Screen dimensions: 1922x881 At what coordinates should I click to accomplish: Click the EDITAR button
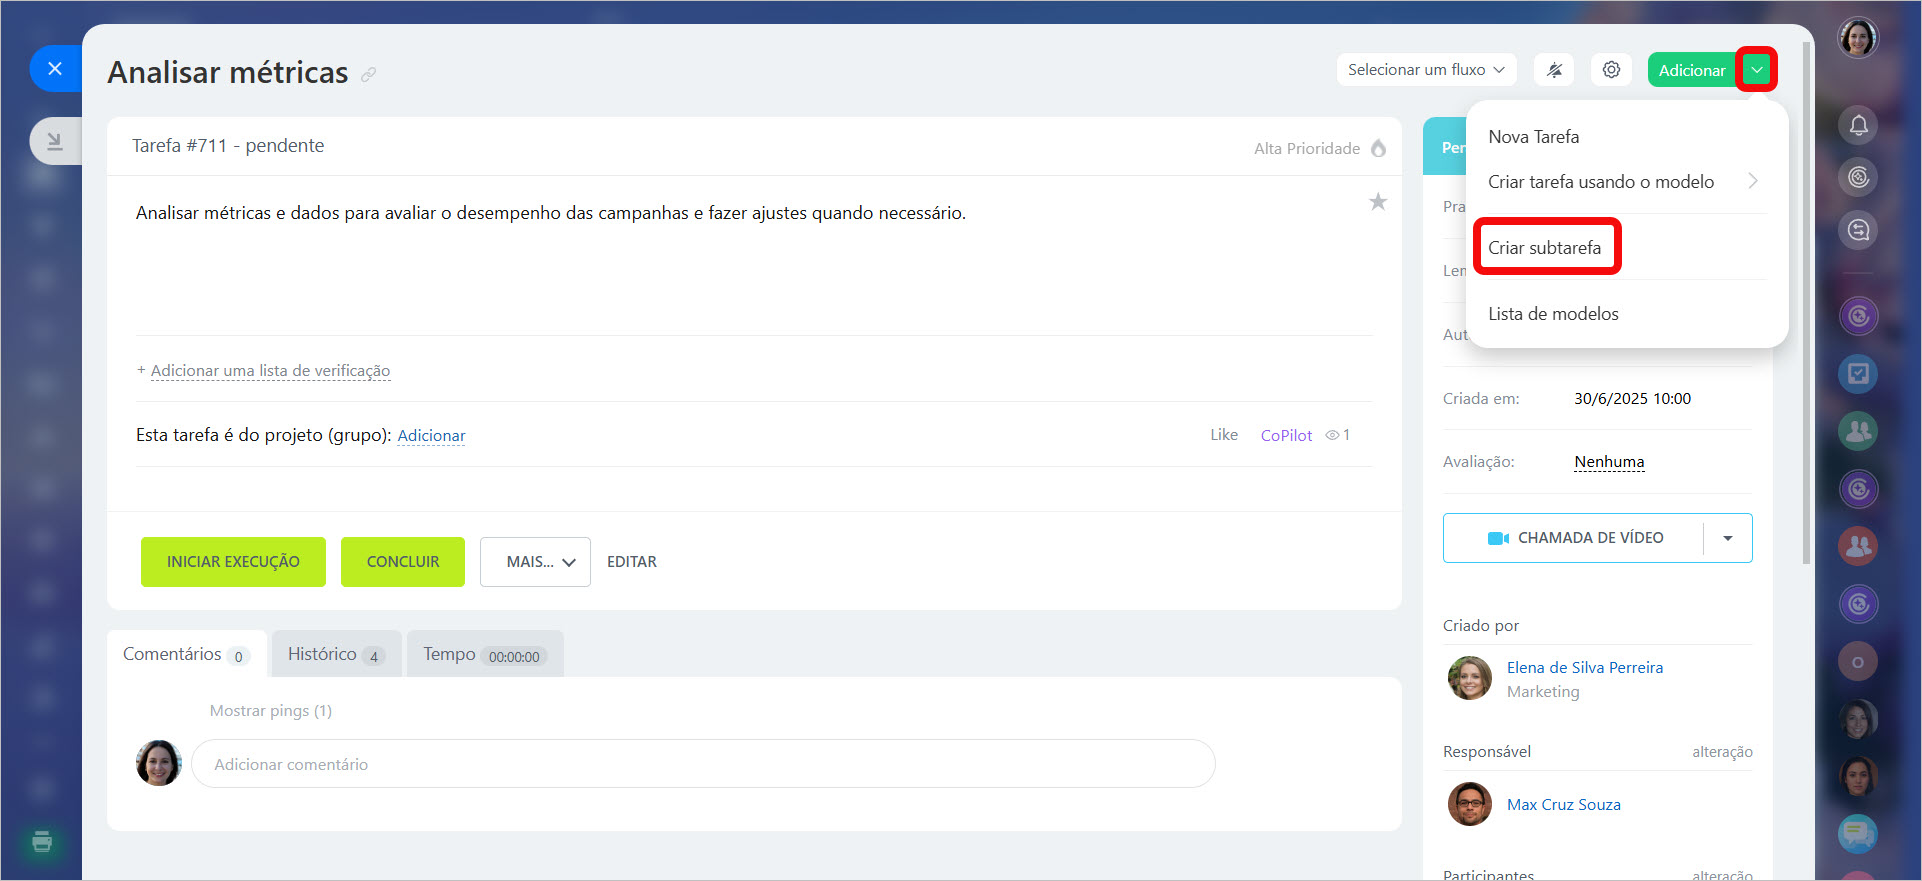(632, 562)
